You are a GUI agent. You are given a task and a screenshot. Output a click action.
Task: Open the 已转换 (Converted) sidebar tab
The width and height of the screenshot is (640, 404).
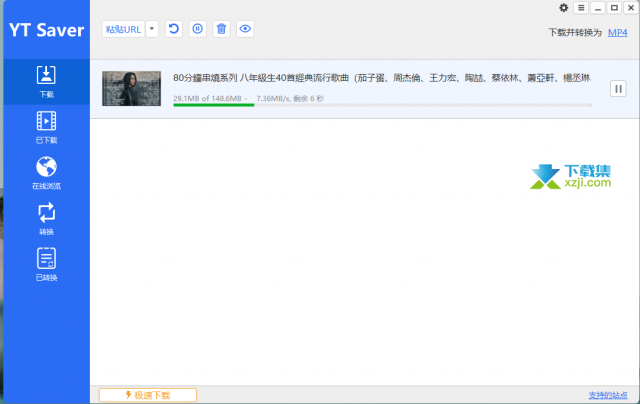47,265
